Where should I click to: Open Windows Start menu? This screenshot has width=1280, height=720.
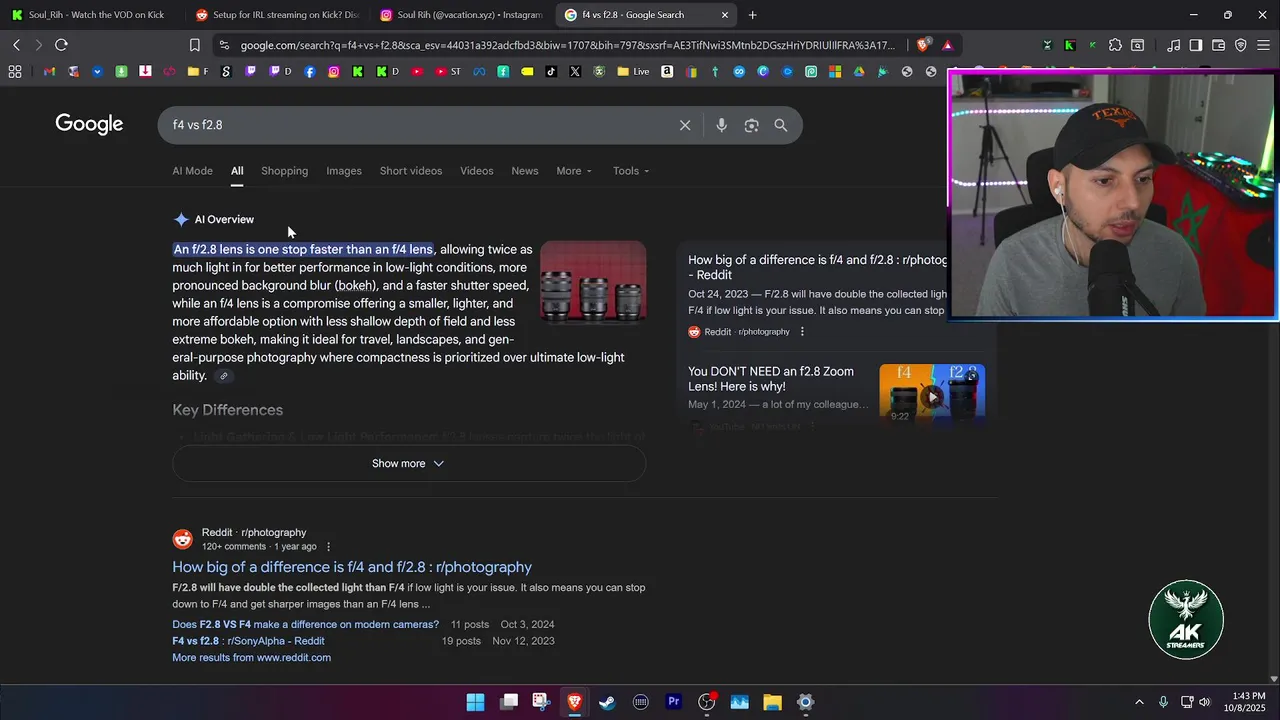tap(475, 702)
